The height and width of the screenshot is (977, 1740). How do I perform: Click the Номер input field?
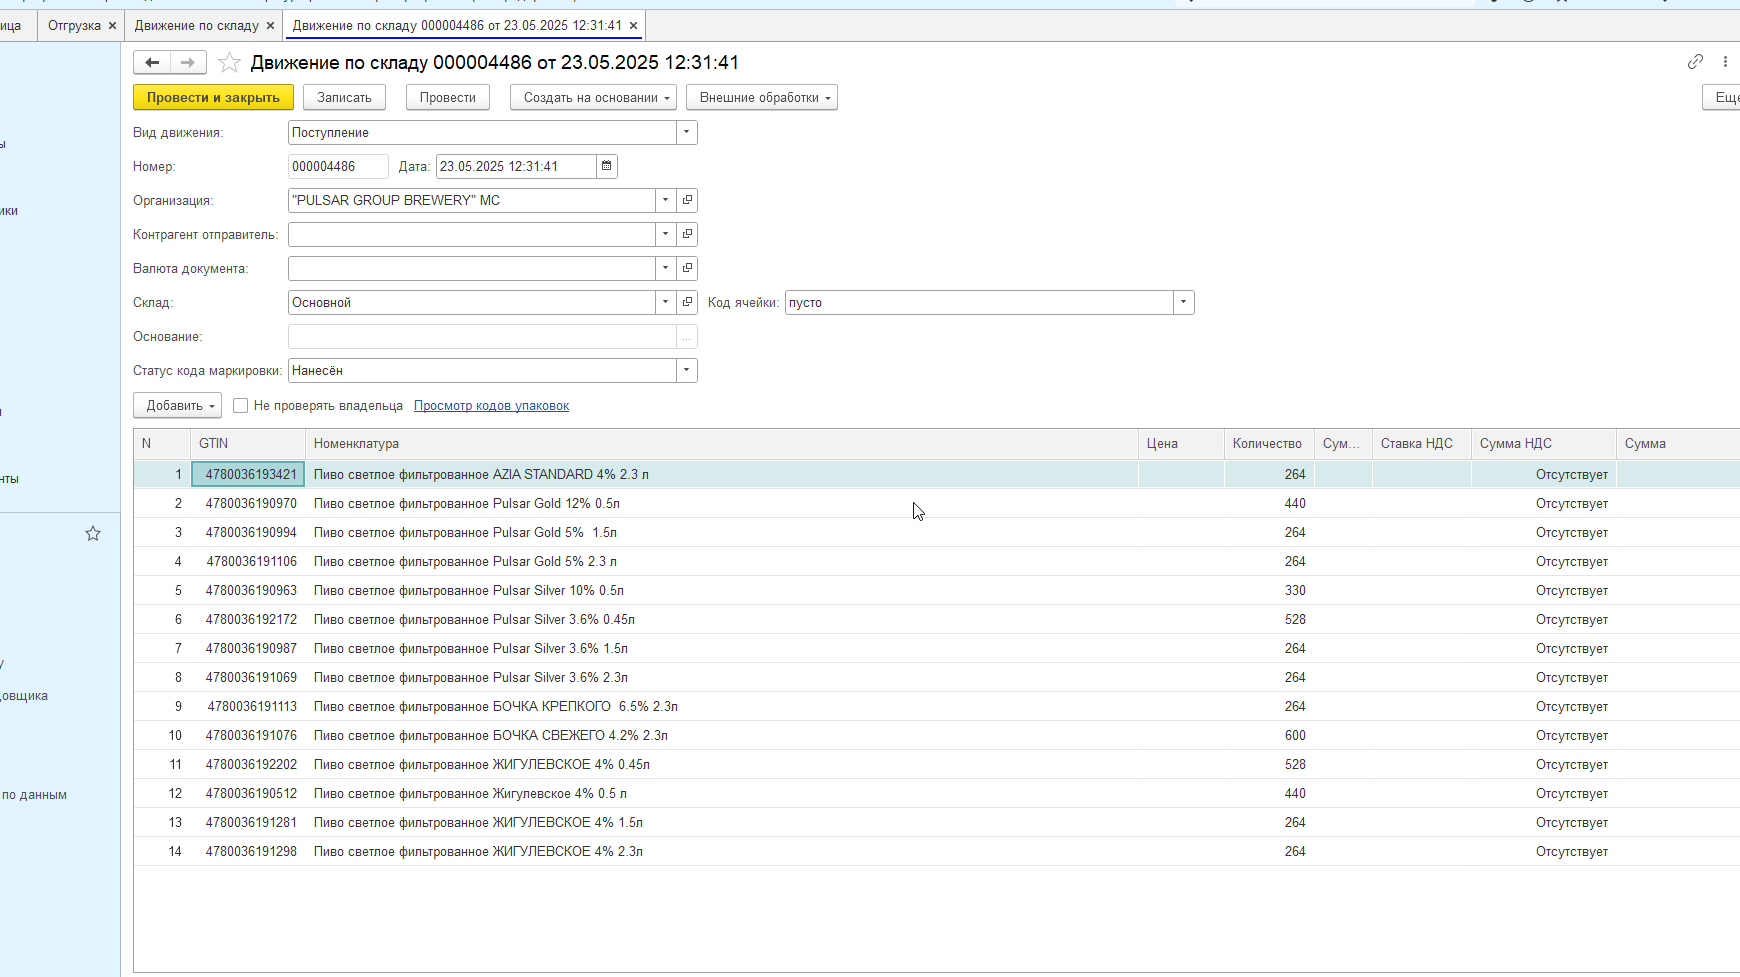338,166
